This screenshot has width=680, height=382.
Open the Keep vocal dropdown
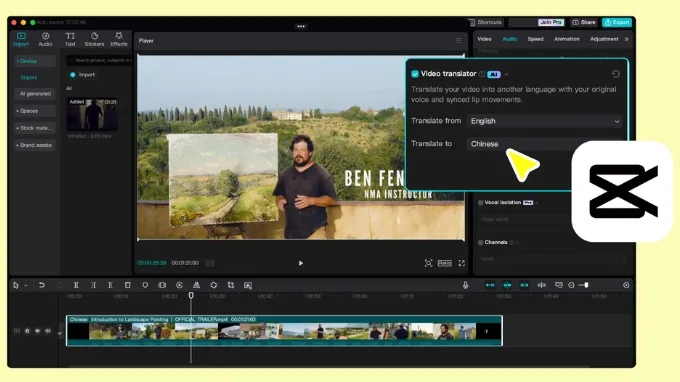(x=525, y=219)
